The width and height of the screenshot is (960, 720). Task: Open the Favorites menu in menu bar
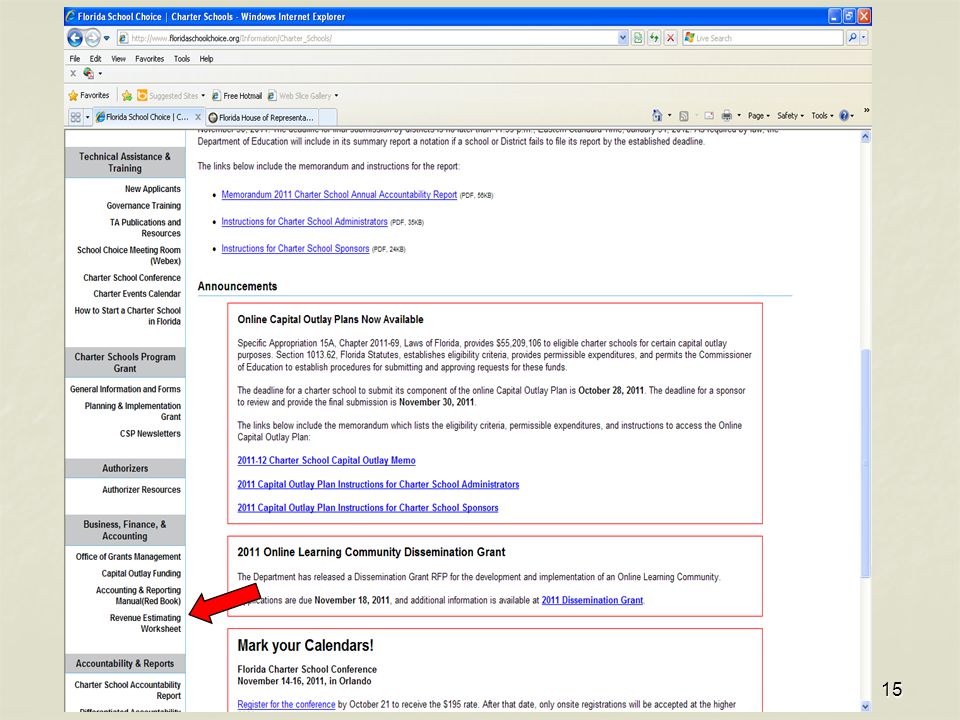pos(149,59)
